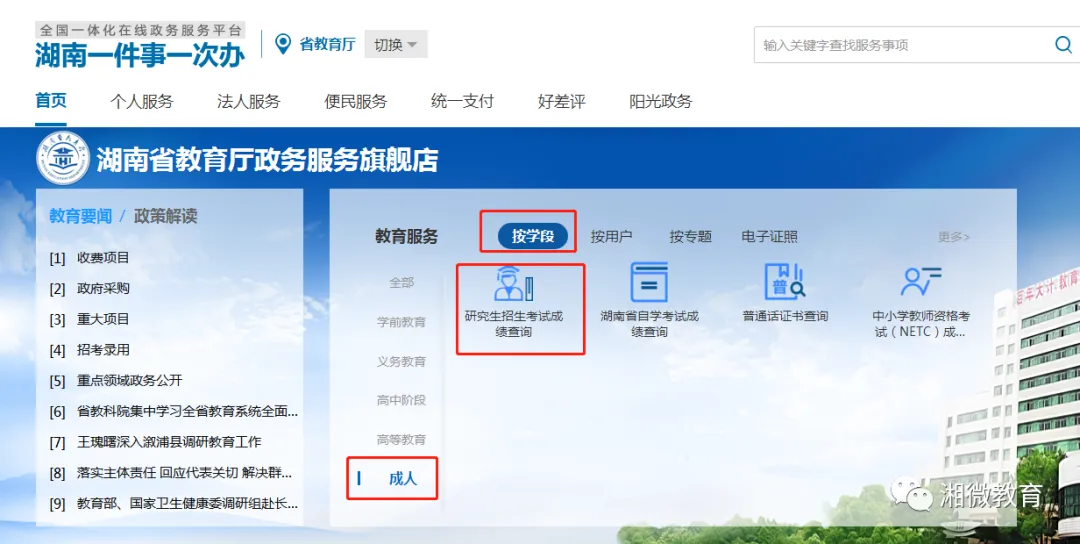The image size is (1080, 544).
Task: Select 高等教育 in stage sidebar
Action: 402,439
